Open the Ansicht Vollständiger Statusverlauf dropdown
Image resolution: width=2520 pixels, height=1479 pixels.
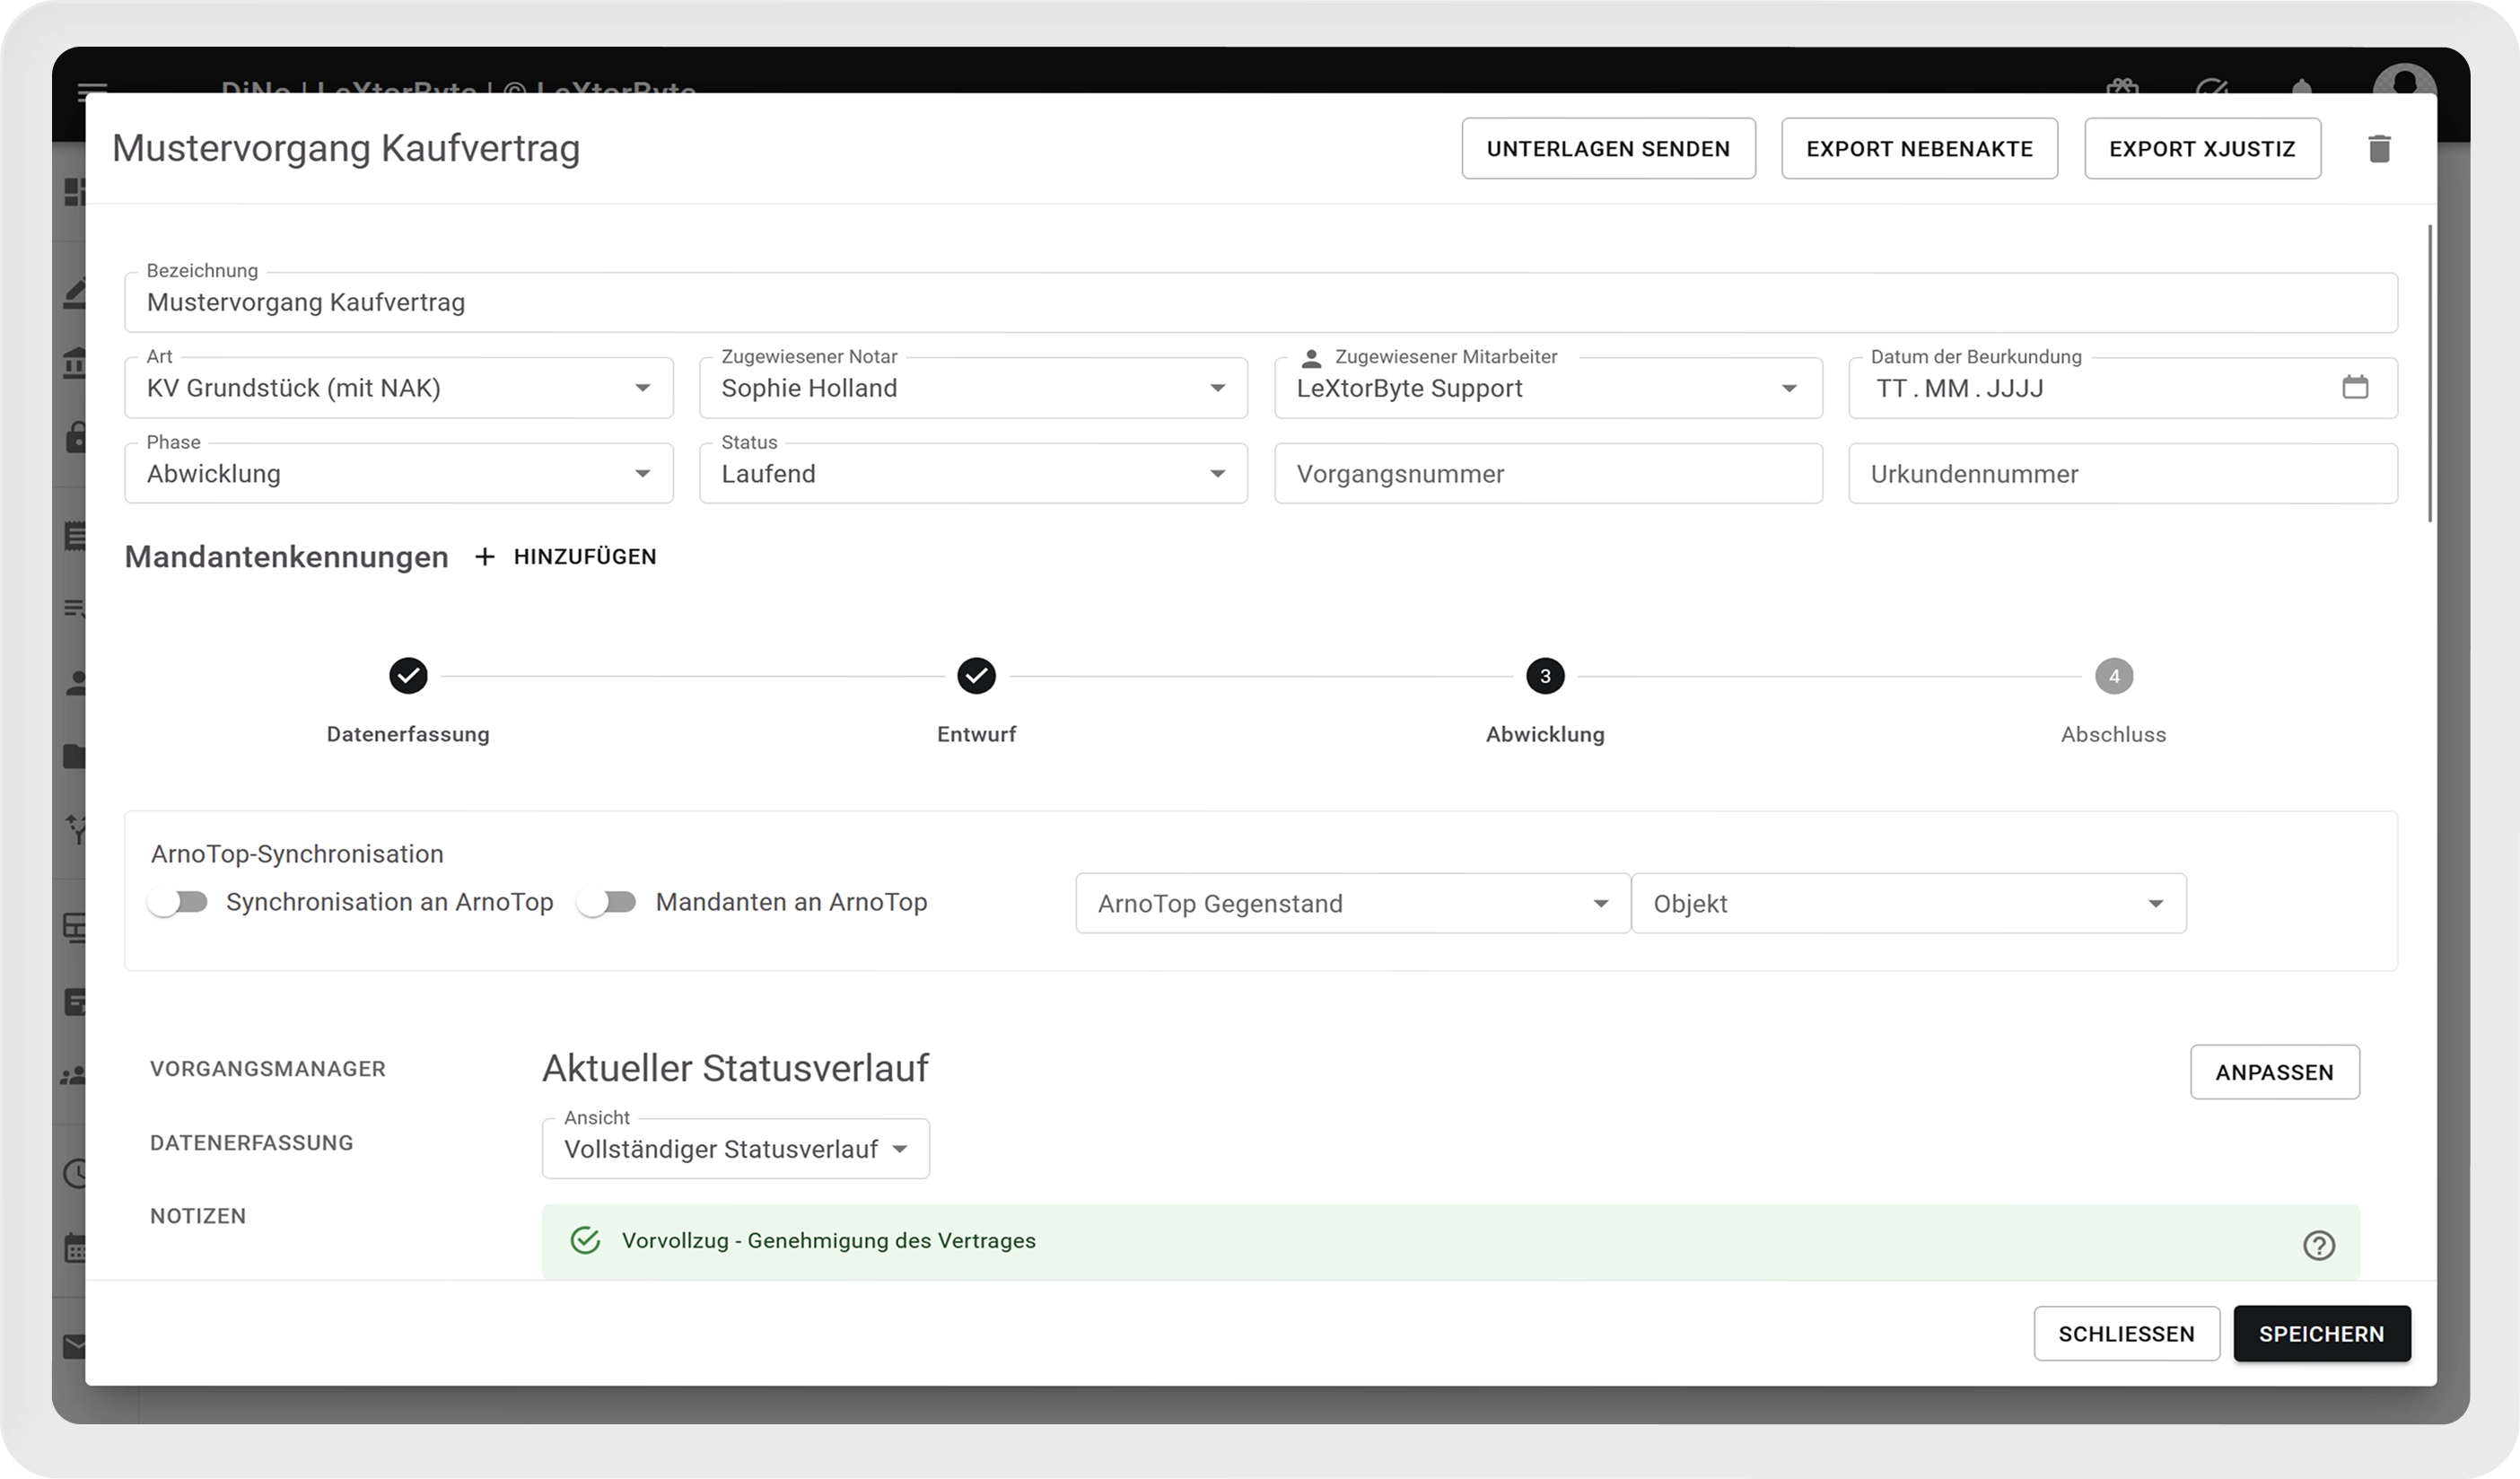click(x=735, y=1149)
